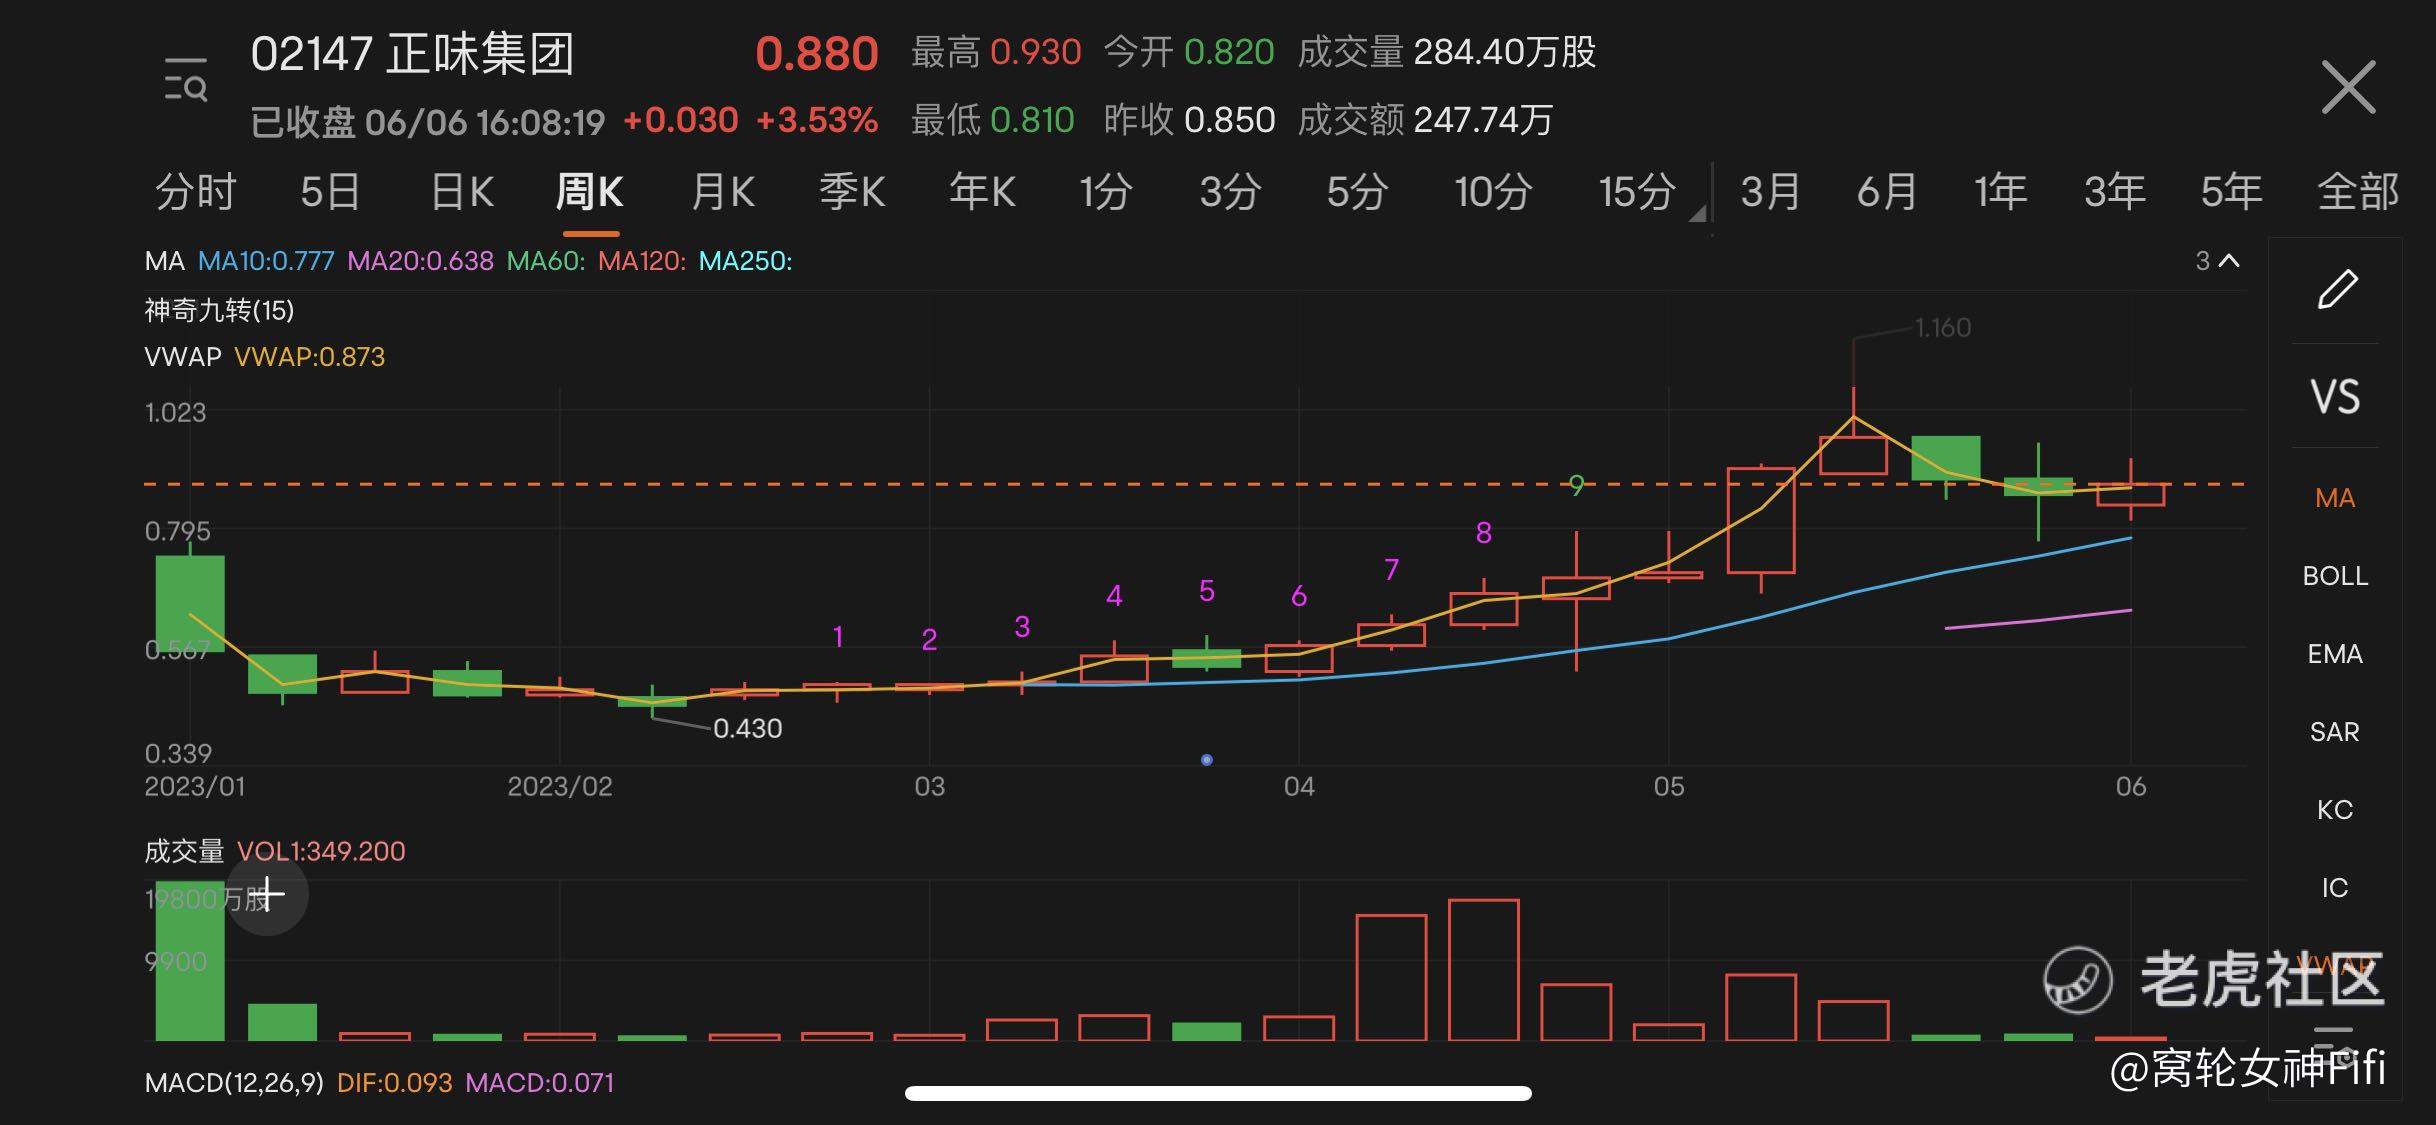Expand more minute intervals after 15分
The height and width of the screenshot is (1125, 2436).
[x=1697, y=213]
